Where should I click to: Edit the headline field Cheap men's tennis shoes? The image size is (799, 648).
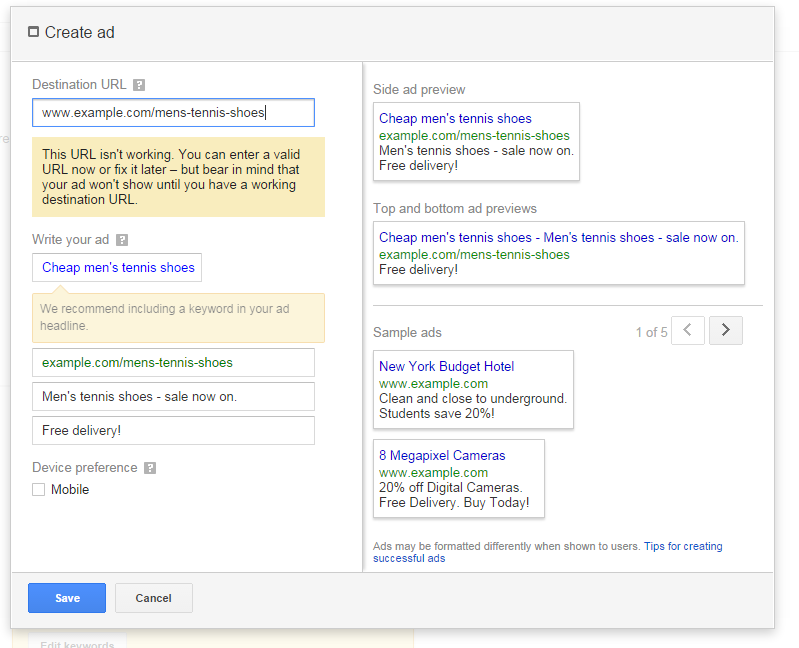coord(117,267)
